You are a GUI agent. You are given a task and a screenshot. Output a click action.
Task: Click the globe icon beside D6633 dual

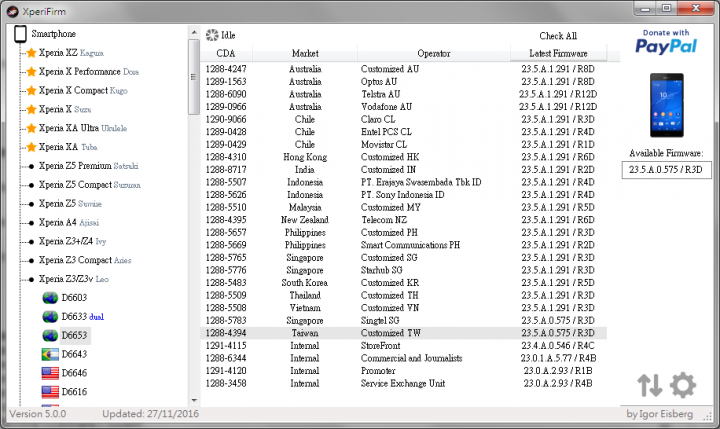pyautogui.click(x=50, y=316)
